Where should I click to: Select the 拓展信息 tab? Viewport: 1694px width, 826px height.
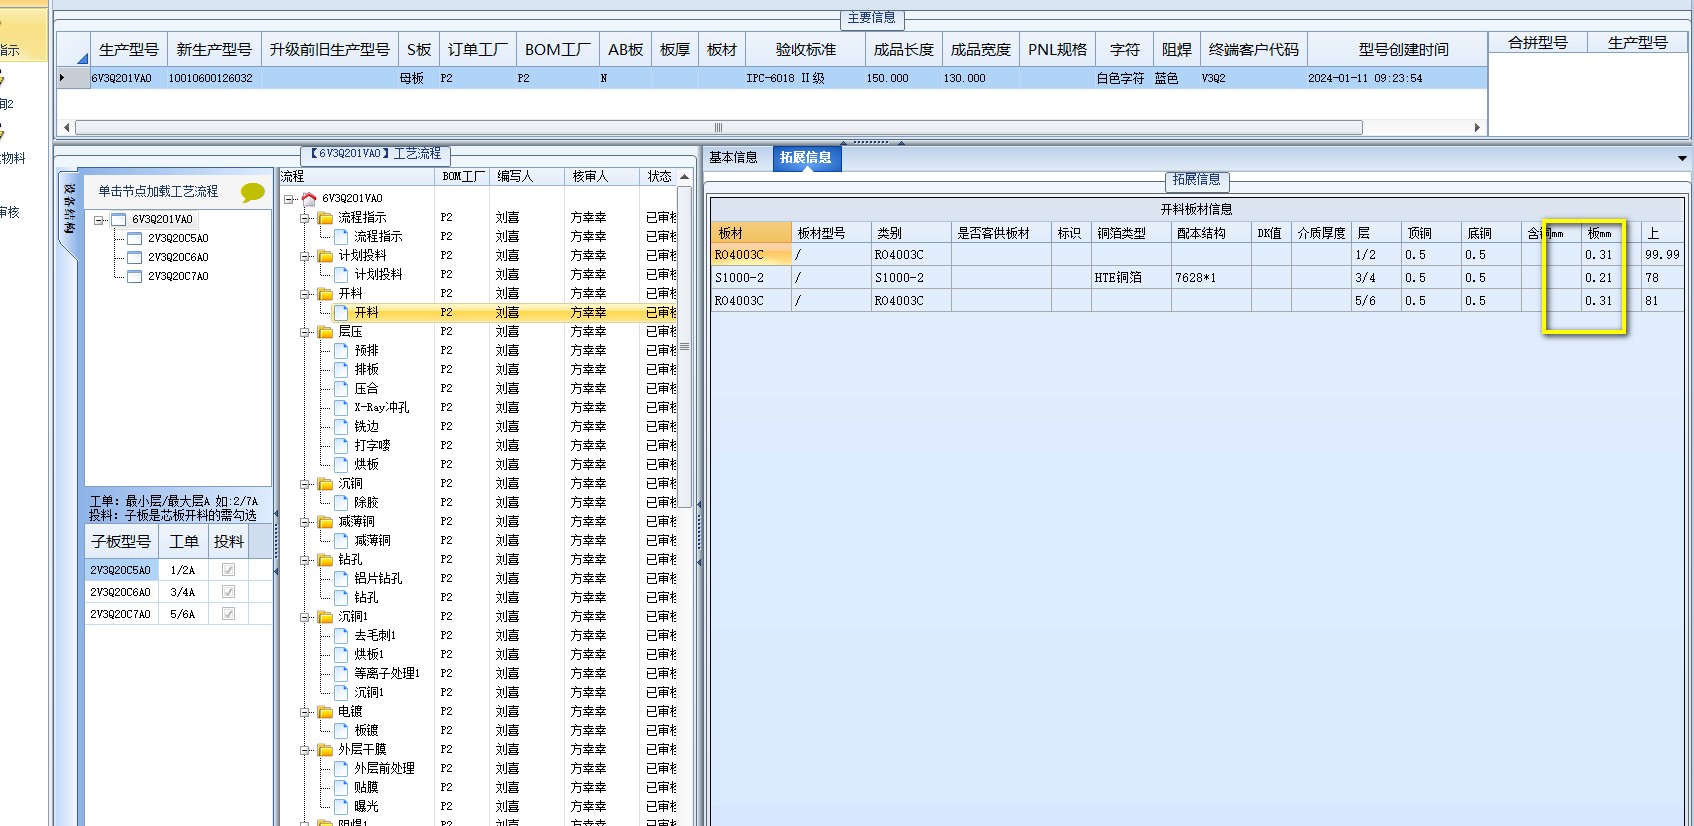[x=806, y=157]
